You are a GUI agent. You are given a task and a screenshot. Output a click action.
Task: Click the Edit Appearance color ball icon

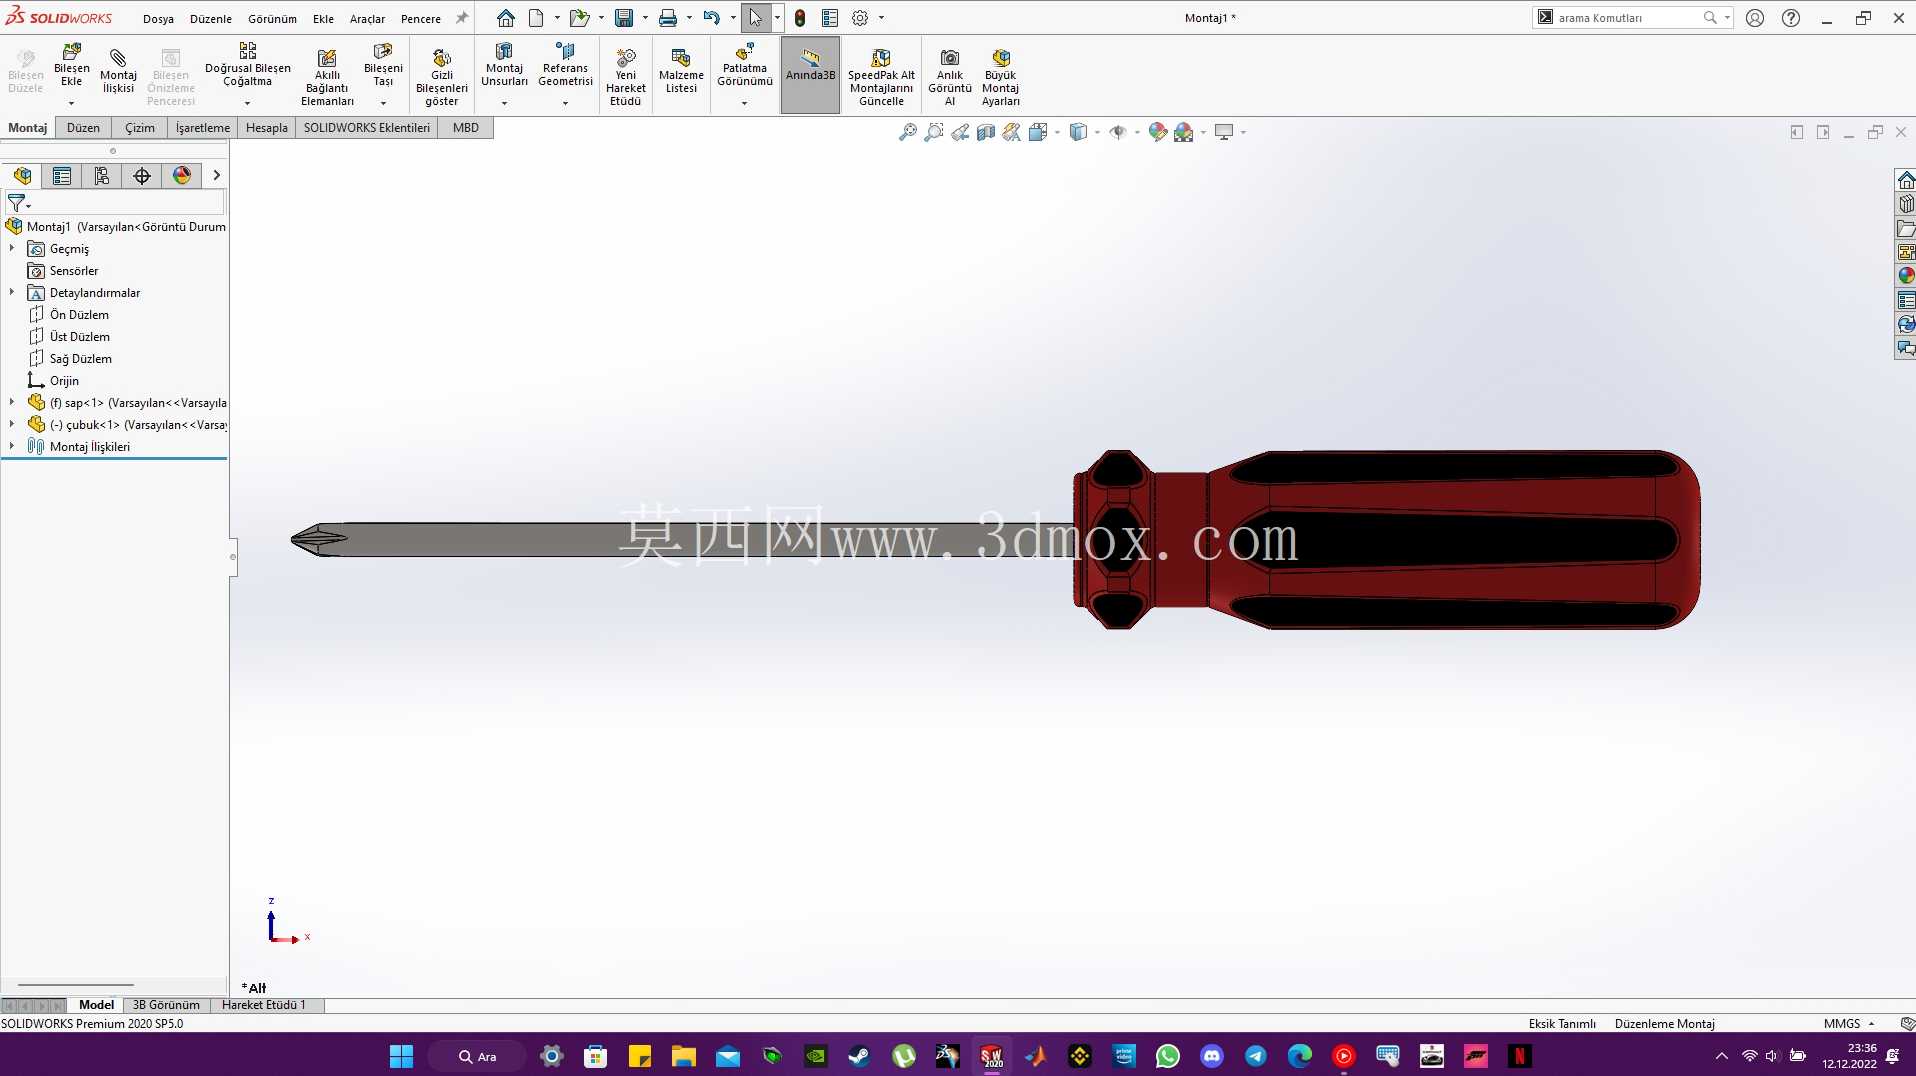click(x=1158, y=132)
